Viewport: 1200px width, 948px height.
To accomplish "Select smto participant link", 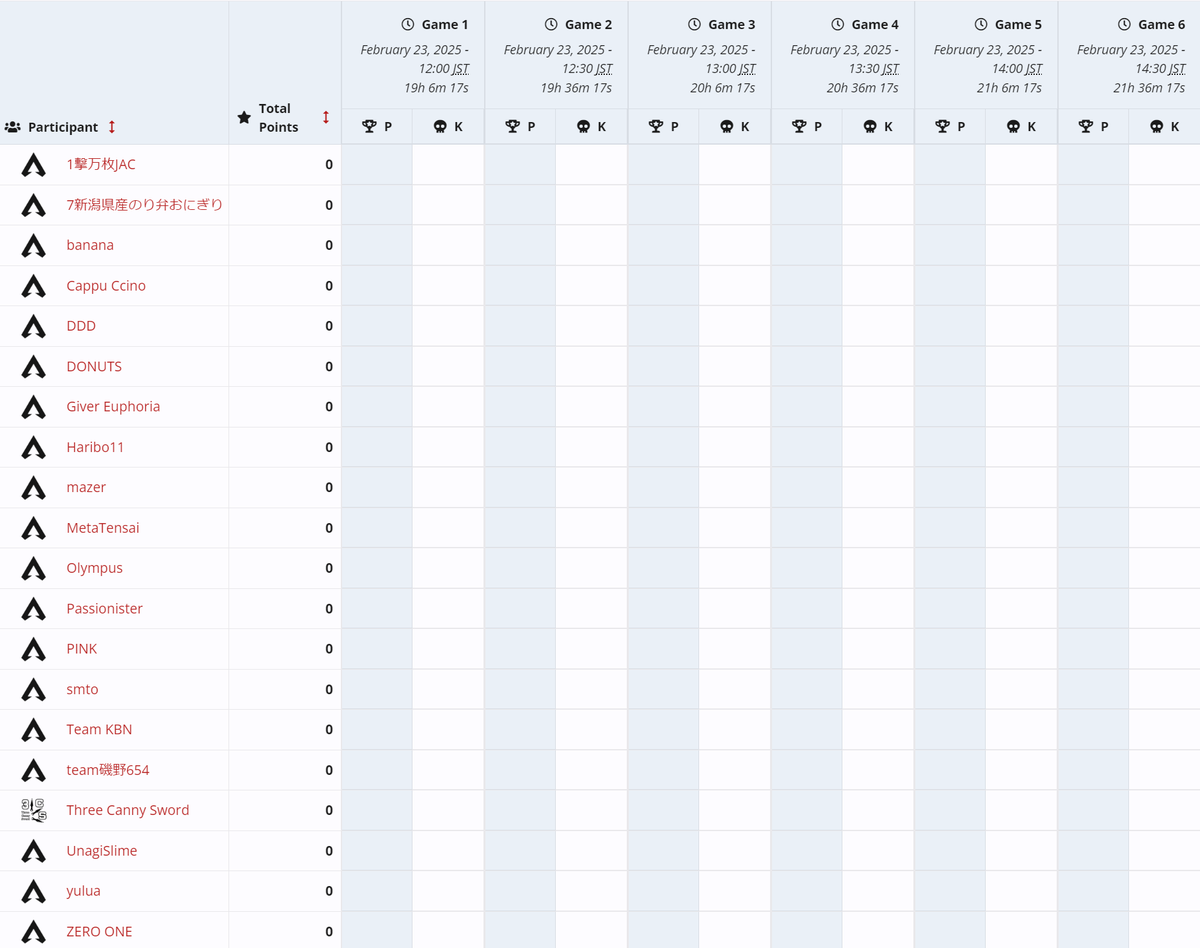I will click(x=82, y=689).
